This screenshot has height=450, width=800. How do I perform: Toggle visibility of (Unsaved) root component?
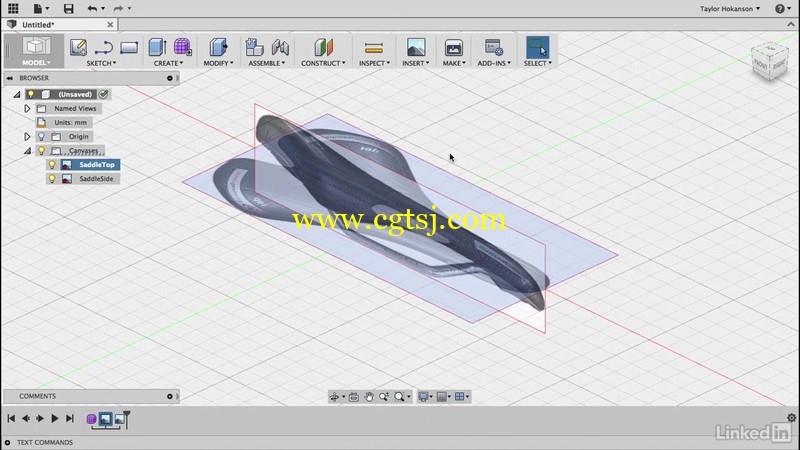click(31, 94)
